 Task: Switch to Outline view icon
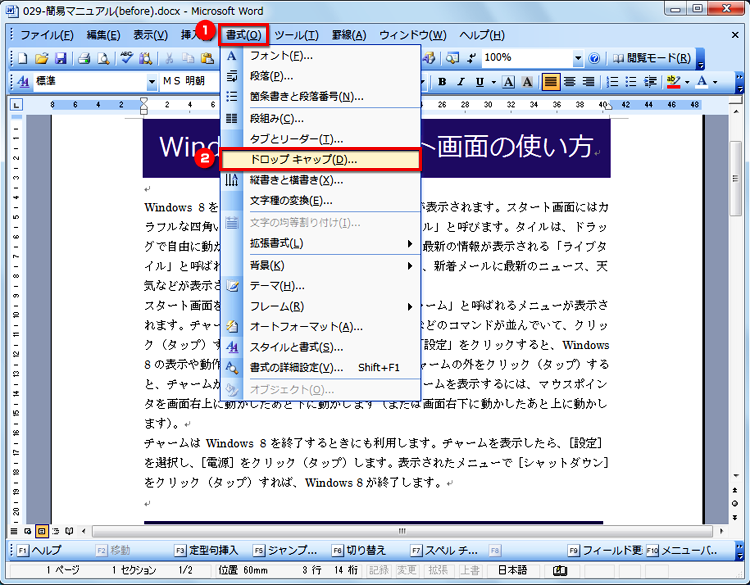[55, 531]
